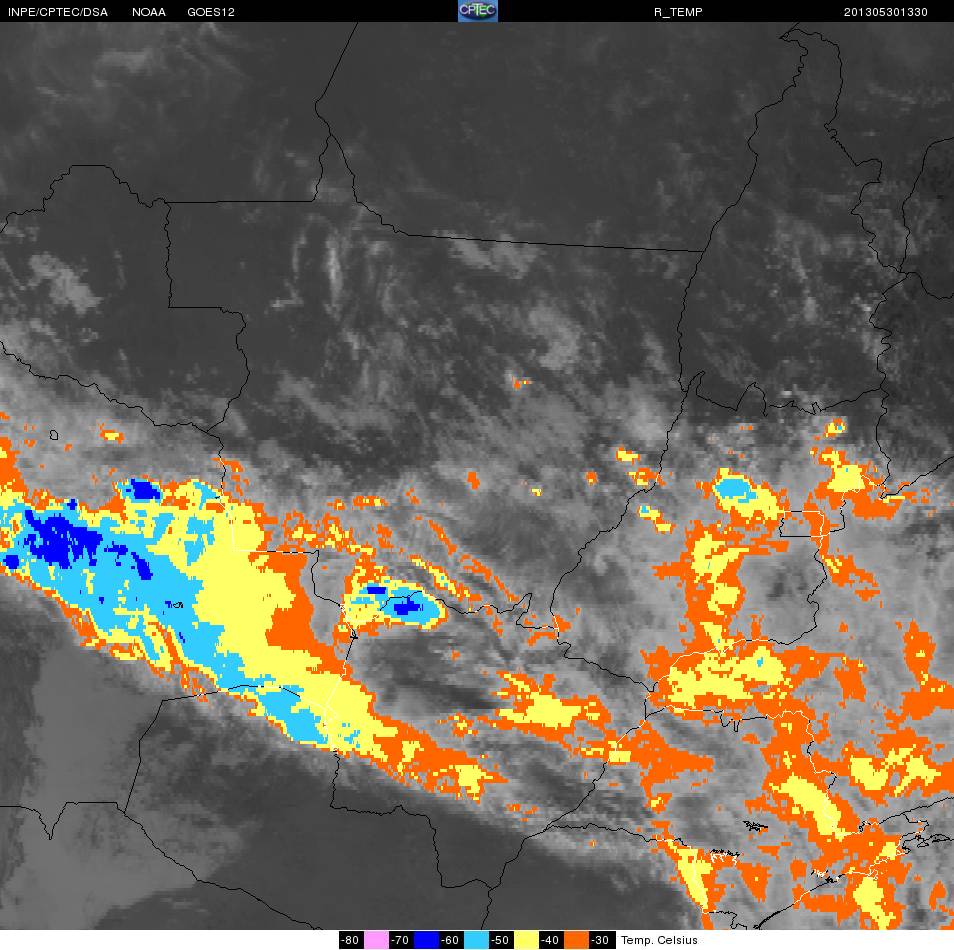This screenshot has height=950, width=954.
Task: Select the NOAA label in the header
Action: point(148,12)
